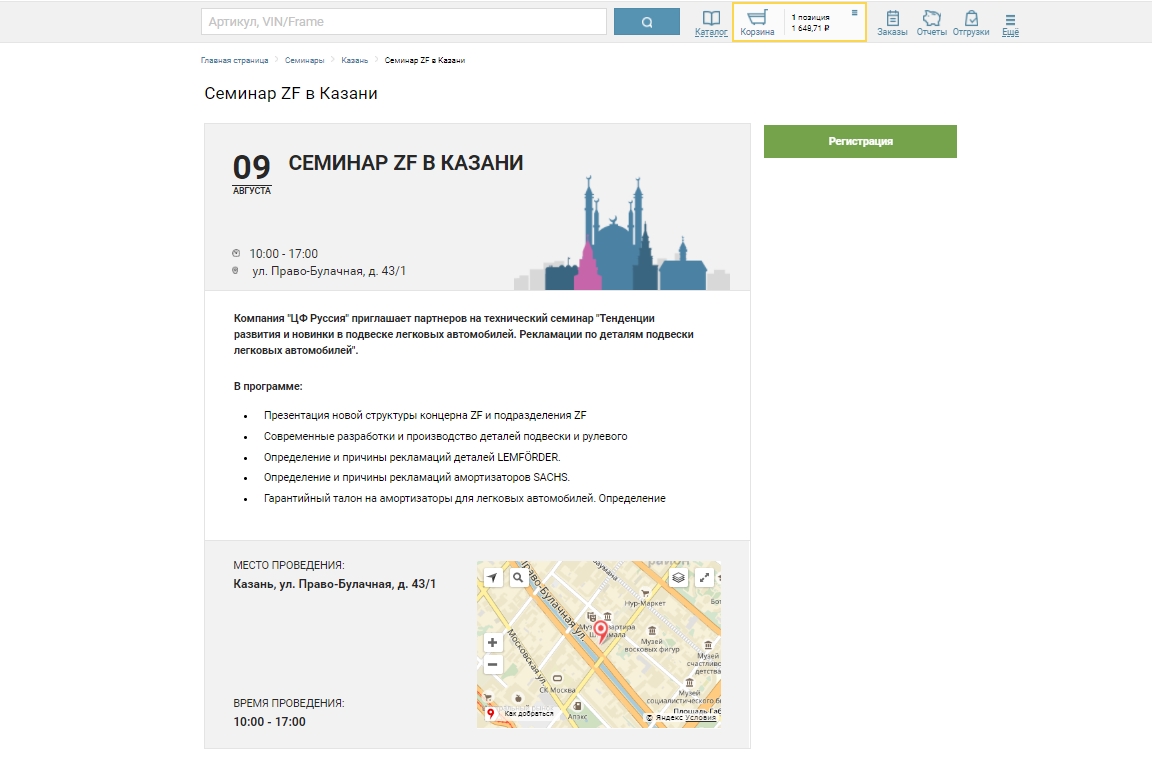Open the Семинары breadcrumb link
The image size is (1152, 759).
coord(304,60)
